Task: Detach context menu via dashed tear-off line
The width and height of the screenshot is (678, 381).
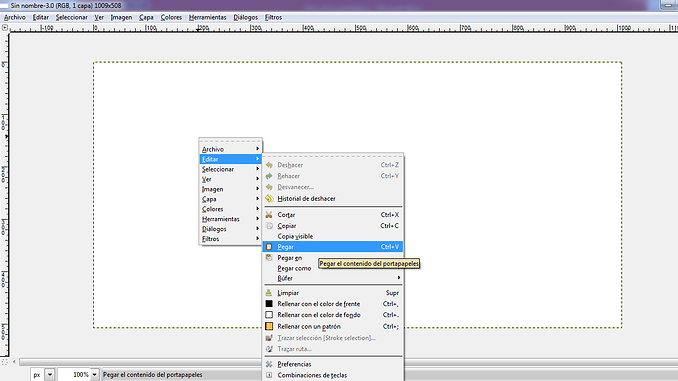Action: tap(230, 141)
